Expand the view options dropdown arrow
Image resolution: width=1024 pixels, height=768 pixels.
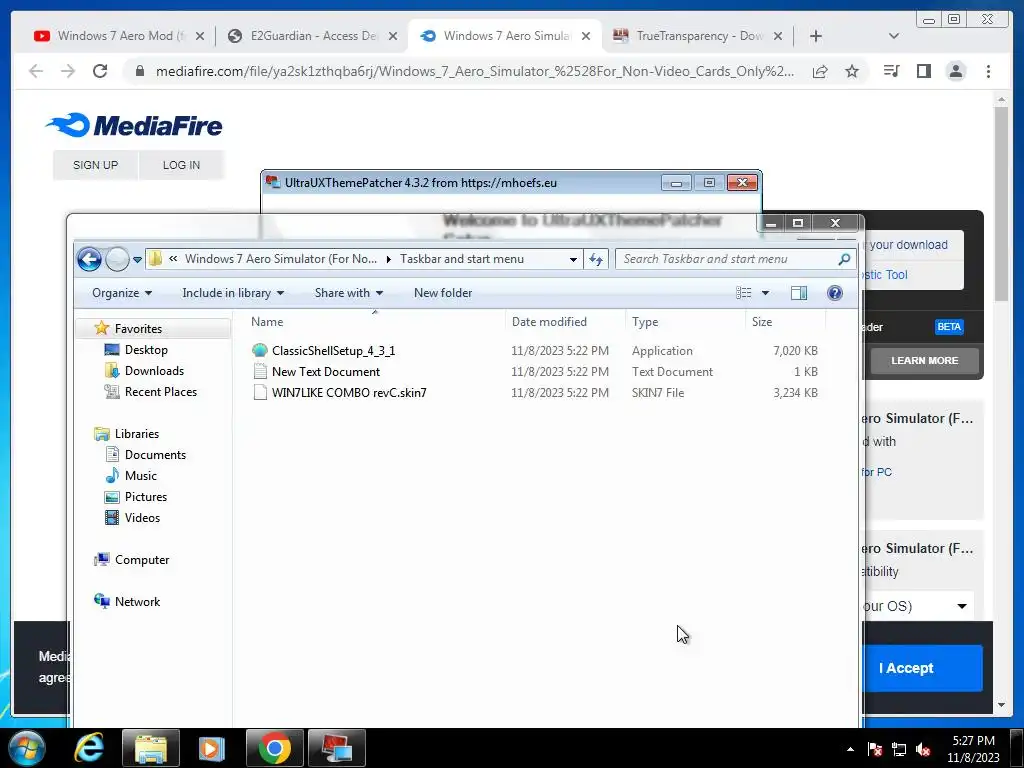pyautogui.click(x=765, y=293)
